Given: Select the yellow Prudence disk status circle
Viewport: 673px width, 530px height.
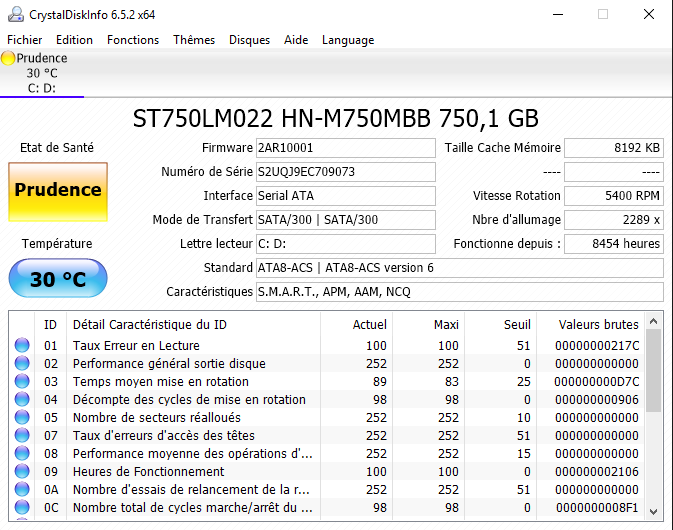Looking at the screenshot, I should (8, 58).
